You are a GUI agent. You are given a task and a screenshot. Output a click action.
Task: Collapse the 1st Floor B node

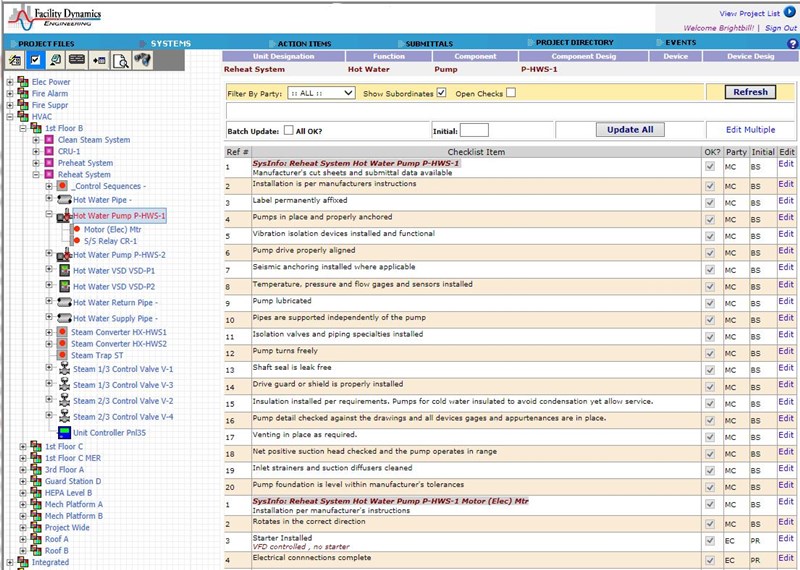point(23,128)
